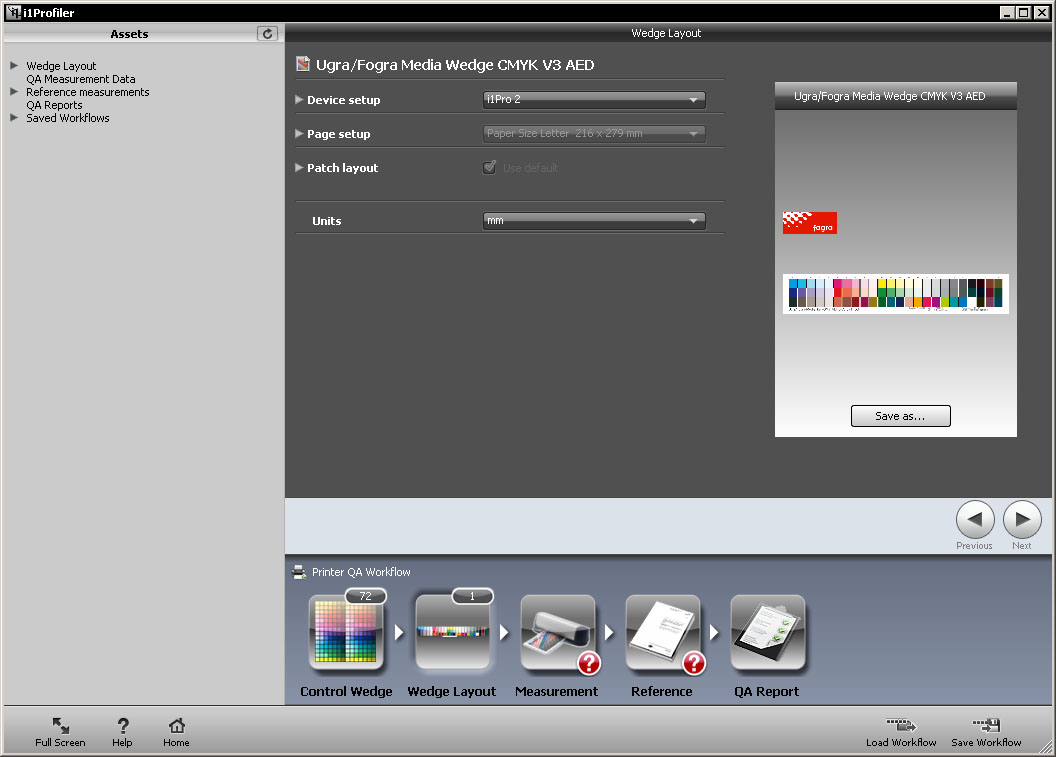Click the media wedge color strip preview

pos(896,294)
